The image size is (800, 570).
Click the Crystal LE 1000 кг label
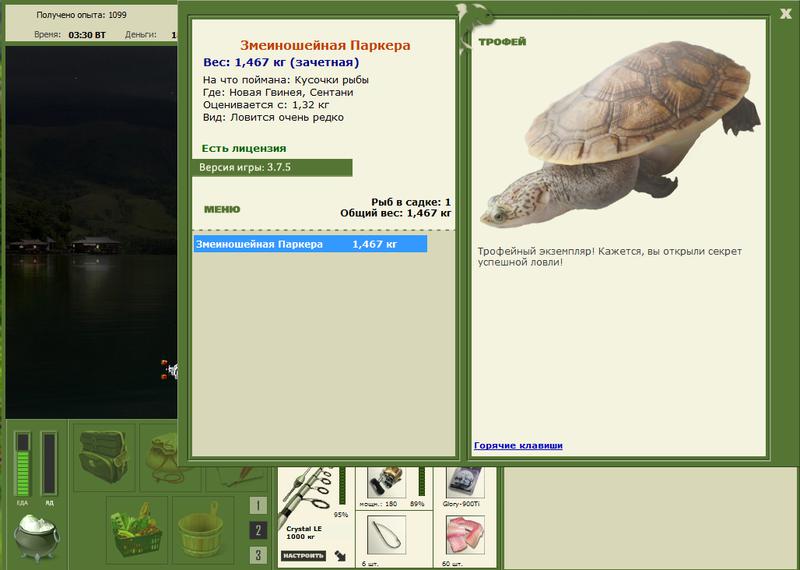(x=303, y=533)
